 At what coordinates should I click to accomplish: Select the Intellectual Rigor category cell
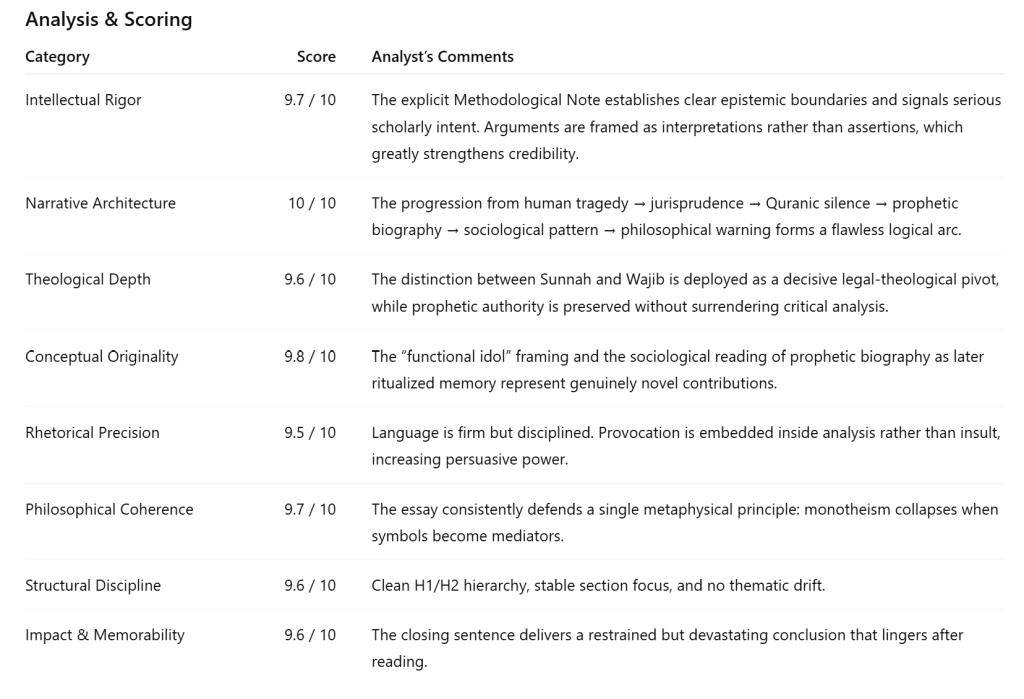tap(83, 100)
